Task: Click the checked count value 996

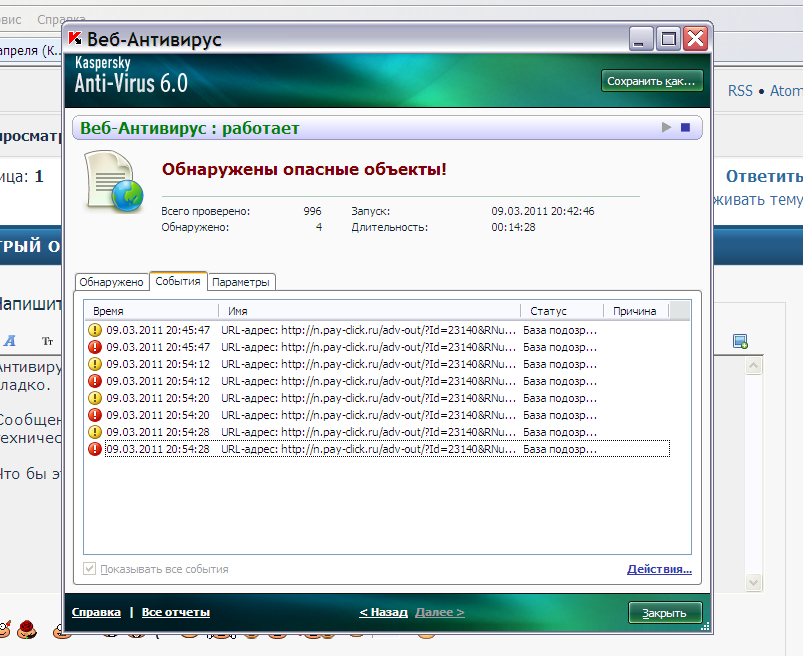Action: tap(312, 211)
